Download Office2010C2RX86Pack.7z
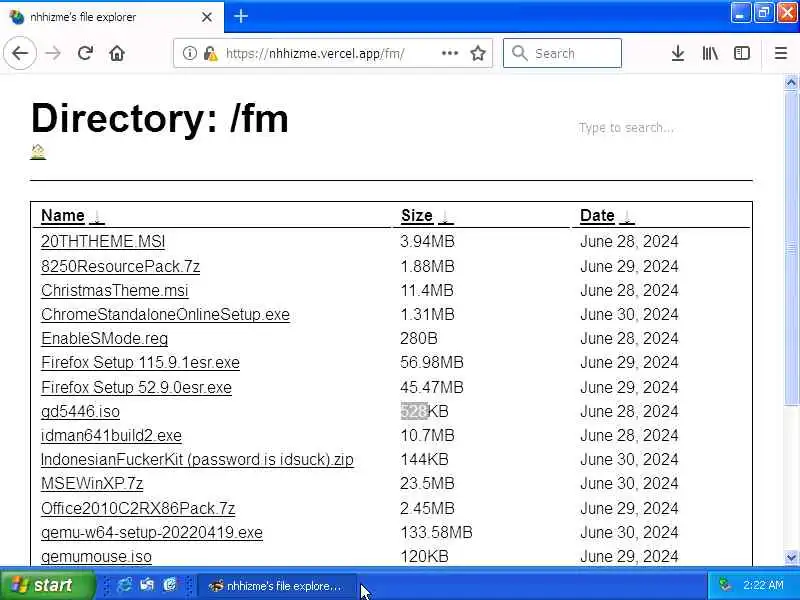 tap(138, 508)
